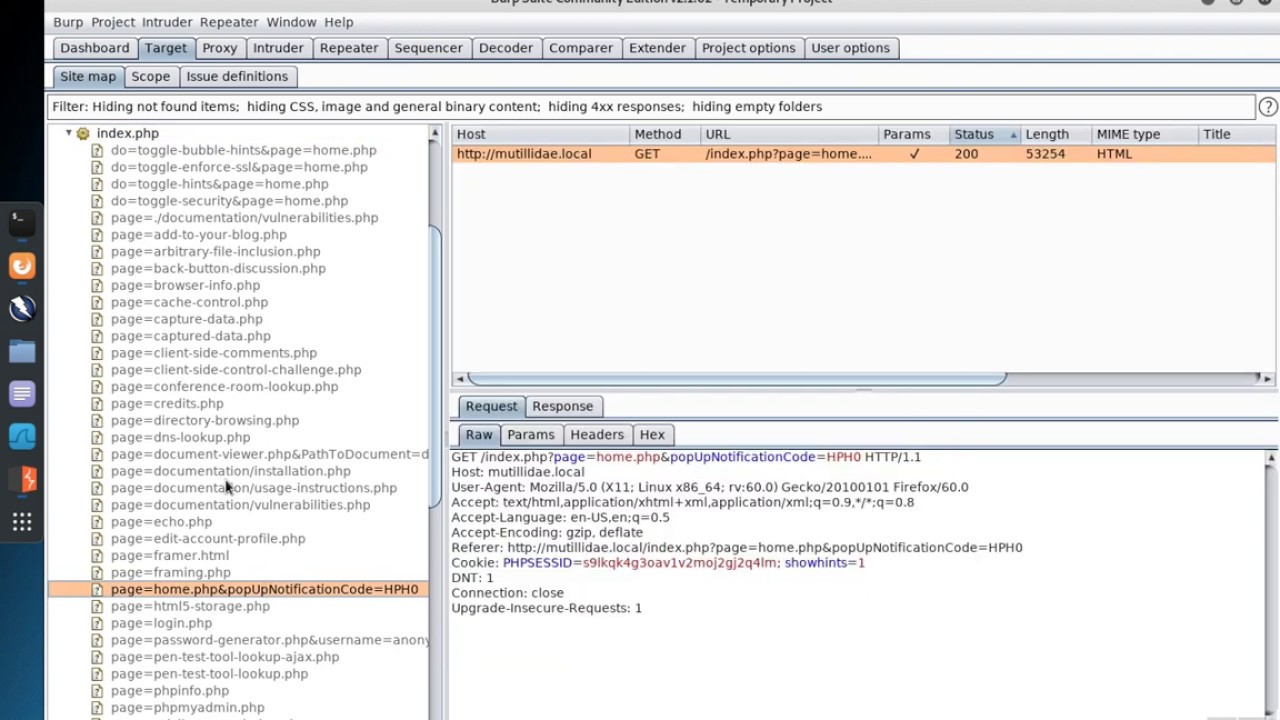This screenshot has height=720, width=1280.
Task: Open the application grid launcher icon
Action: pyautogui.click(x=21, y=522)
